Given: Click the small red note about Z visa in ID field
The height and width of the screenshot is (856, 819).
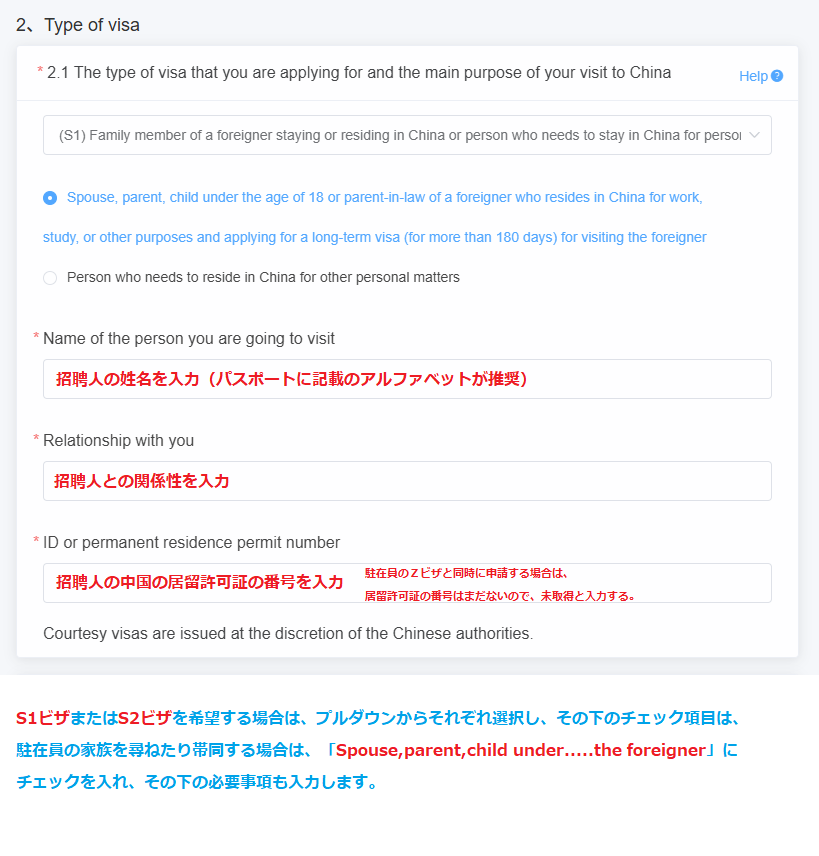Looking at the screenshot, I should (500, 584).
